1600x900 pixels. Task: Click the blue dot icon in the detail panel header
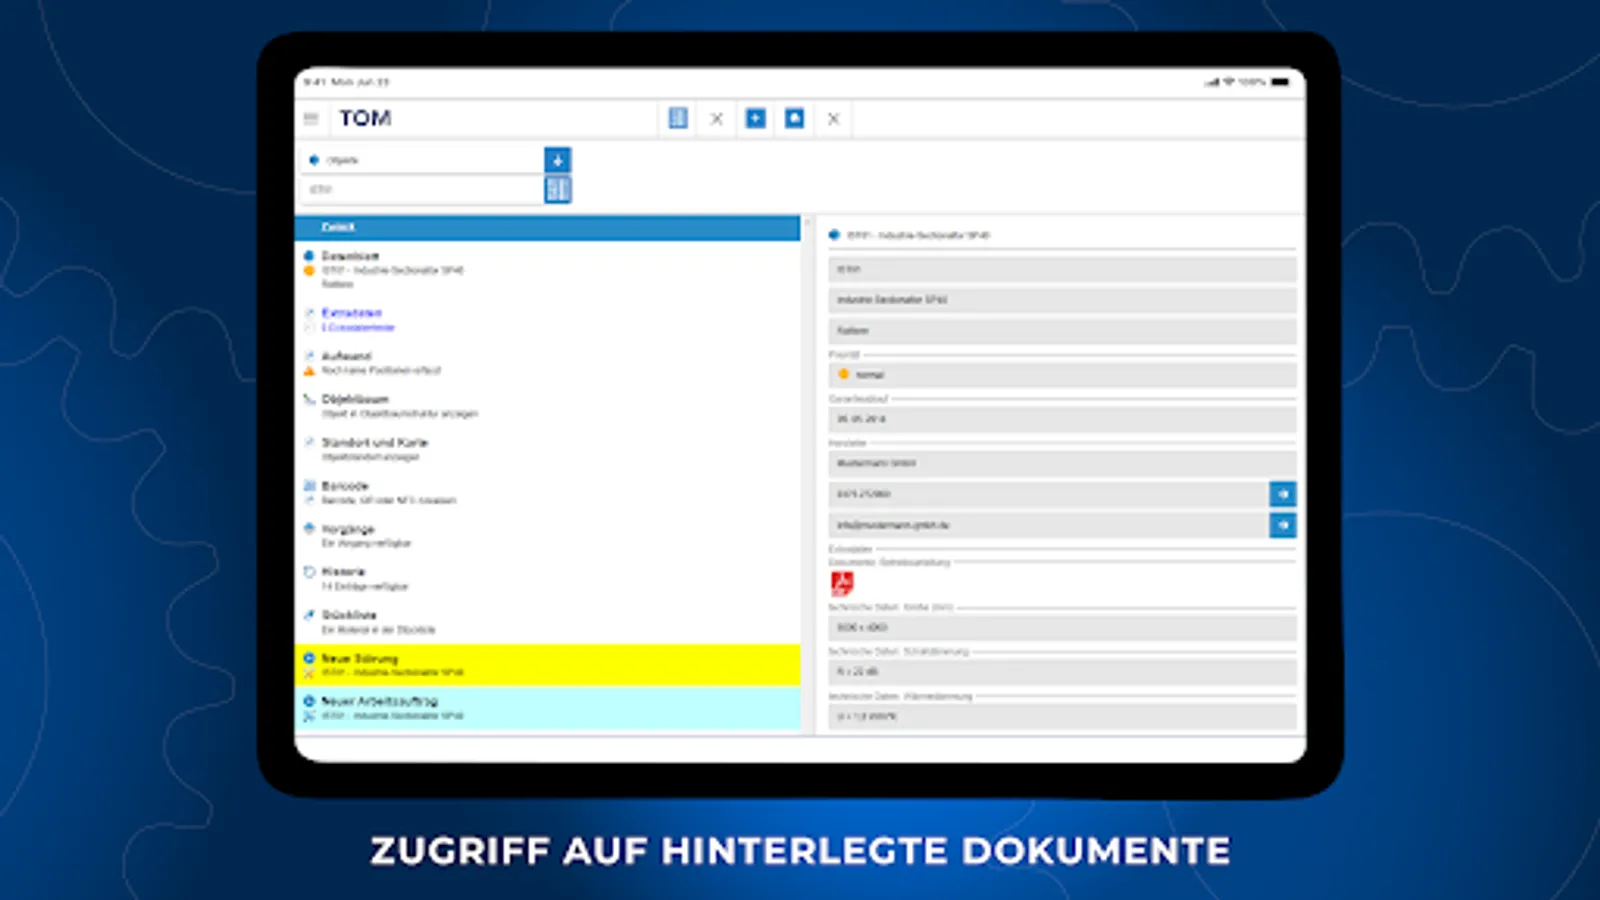(x=834, y=235)
